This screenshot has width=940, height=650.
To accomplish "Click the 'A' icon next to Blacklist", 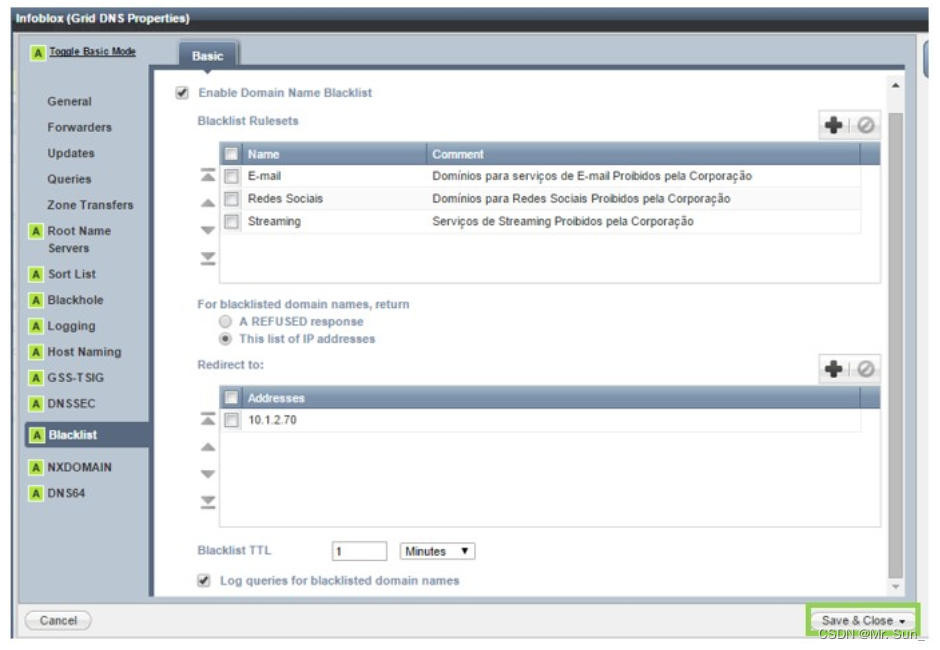I will point(37,435).
